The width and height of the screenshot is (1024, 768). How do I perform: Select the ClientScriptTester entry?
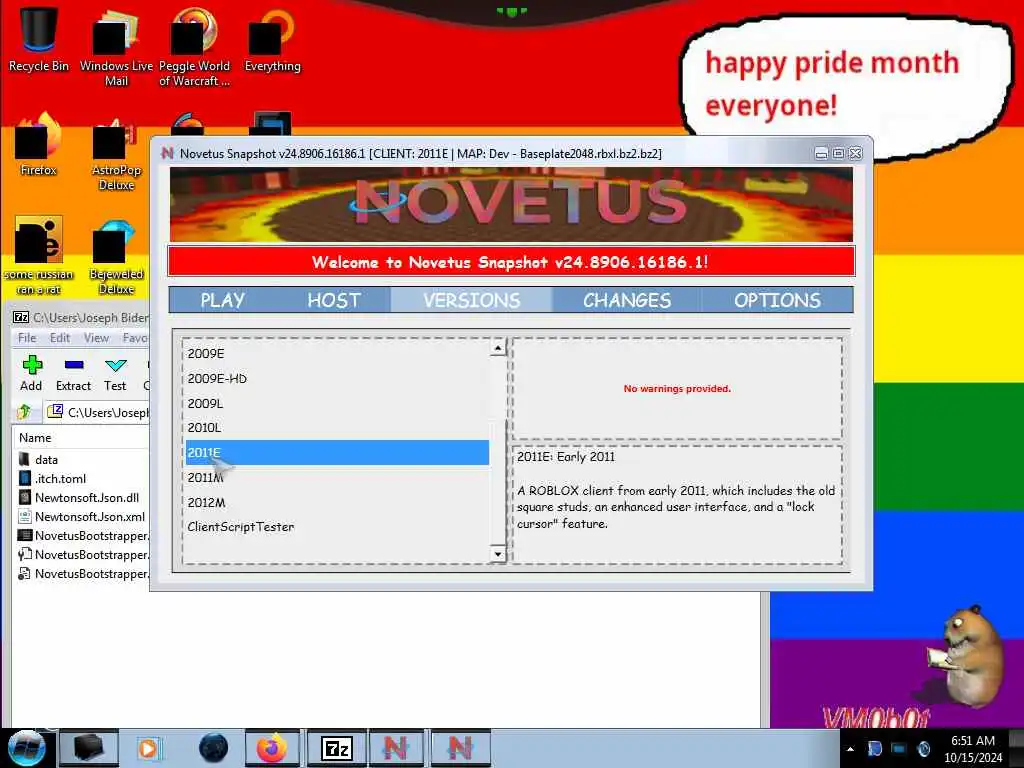point(337,526)
